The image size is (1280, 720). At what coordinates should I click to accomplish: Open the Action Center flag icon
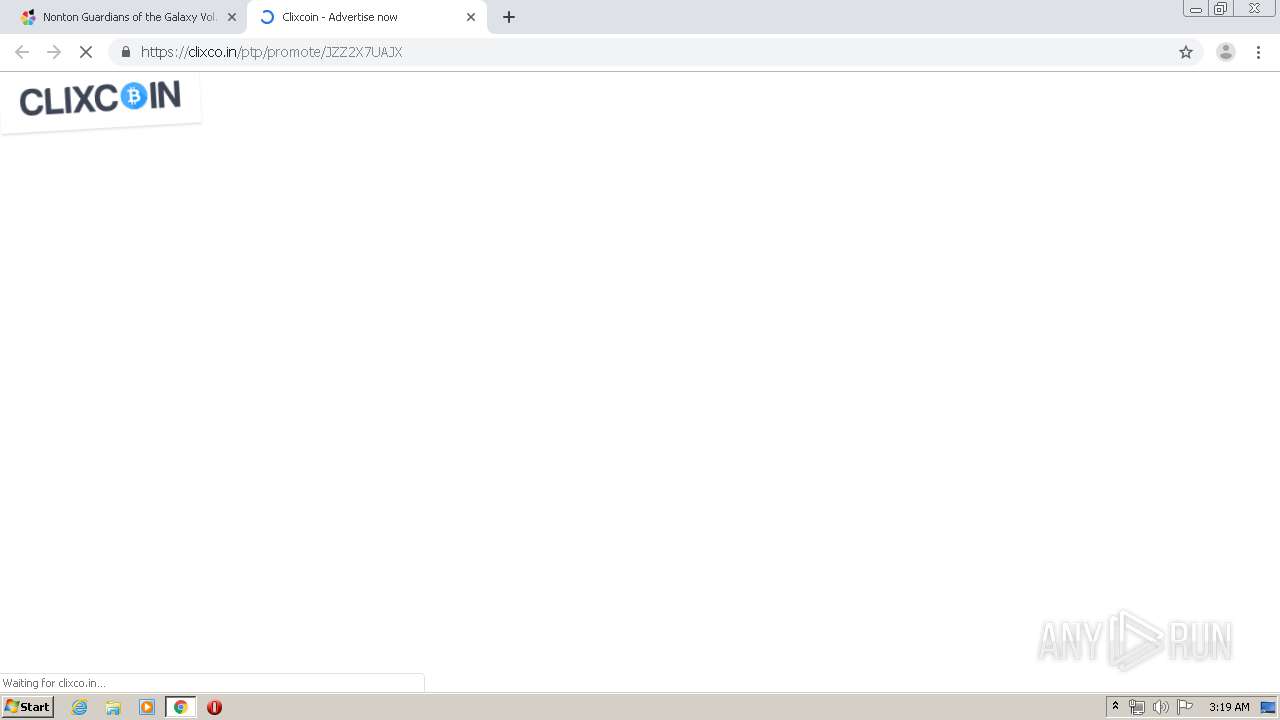click(1185, 707)
